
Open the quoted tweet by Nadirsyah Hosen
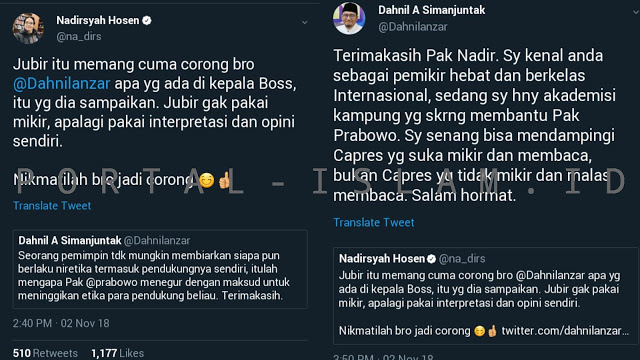486,296
